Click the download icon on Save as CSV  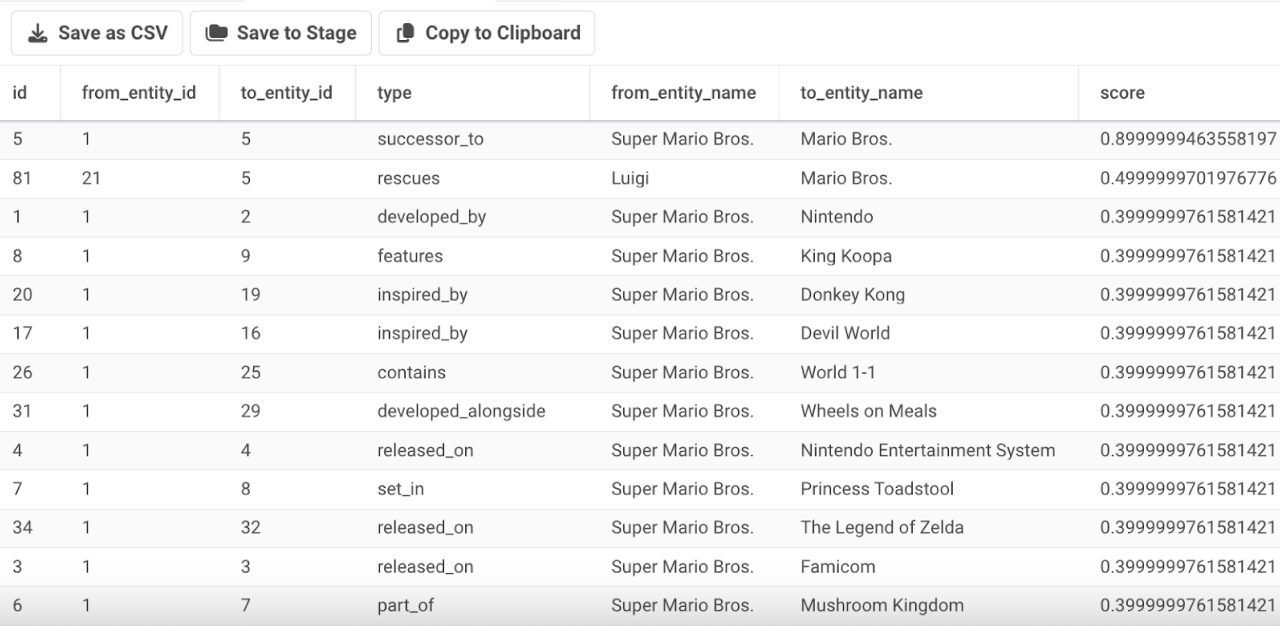(x=38, y=33)
